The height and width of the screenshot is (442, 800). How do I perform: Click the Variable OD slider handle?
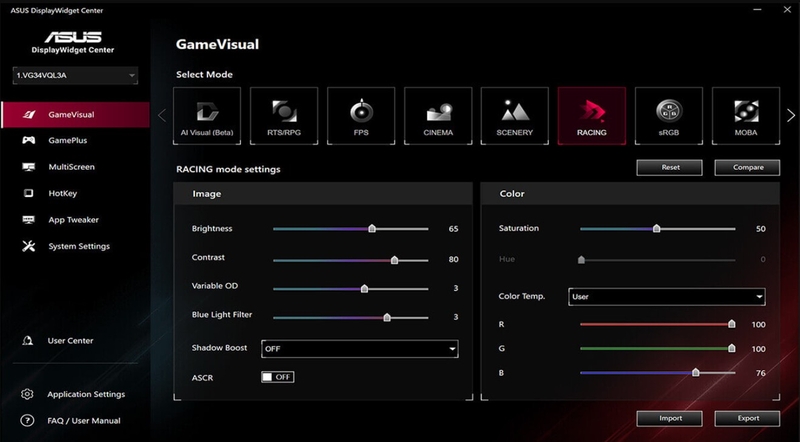(364, 288)
